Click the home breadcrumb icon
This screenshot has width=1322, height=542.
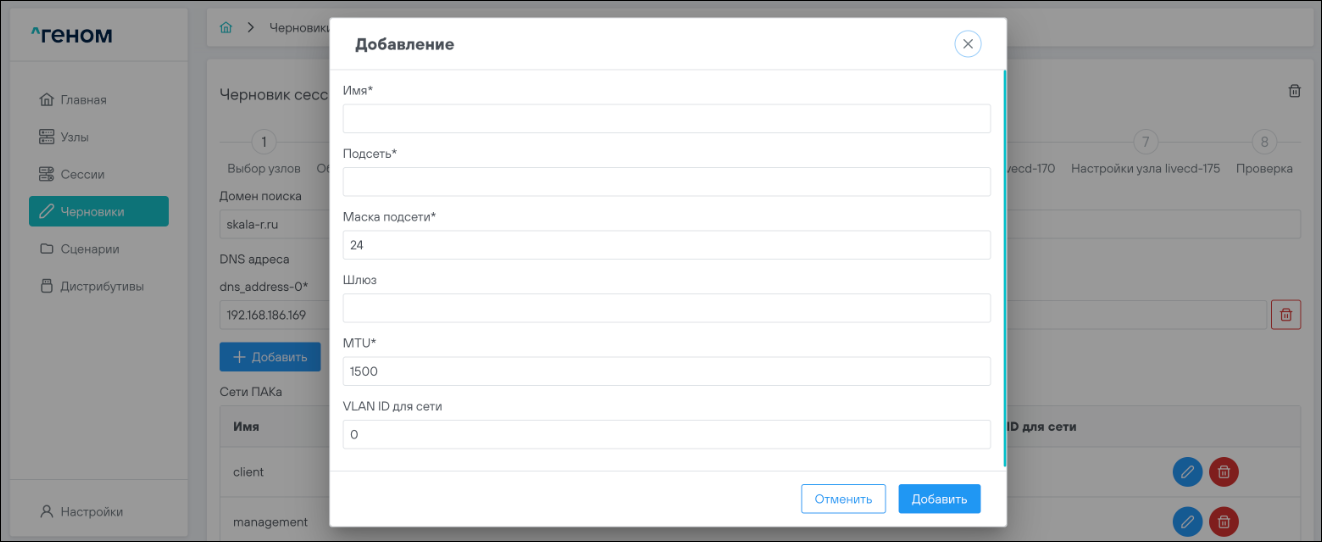[x=226, y=27]
